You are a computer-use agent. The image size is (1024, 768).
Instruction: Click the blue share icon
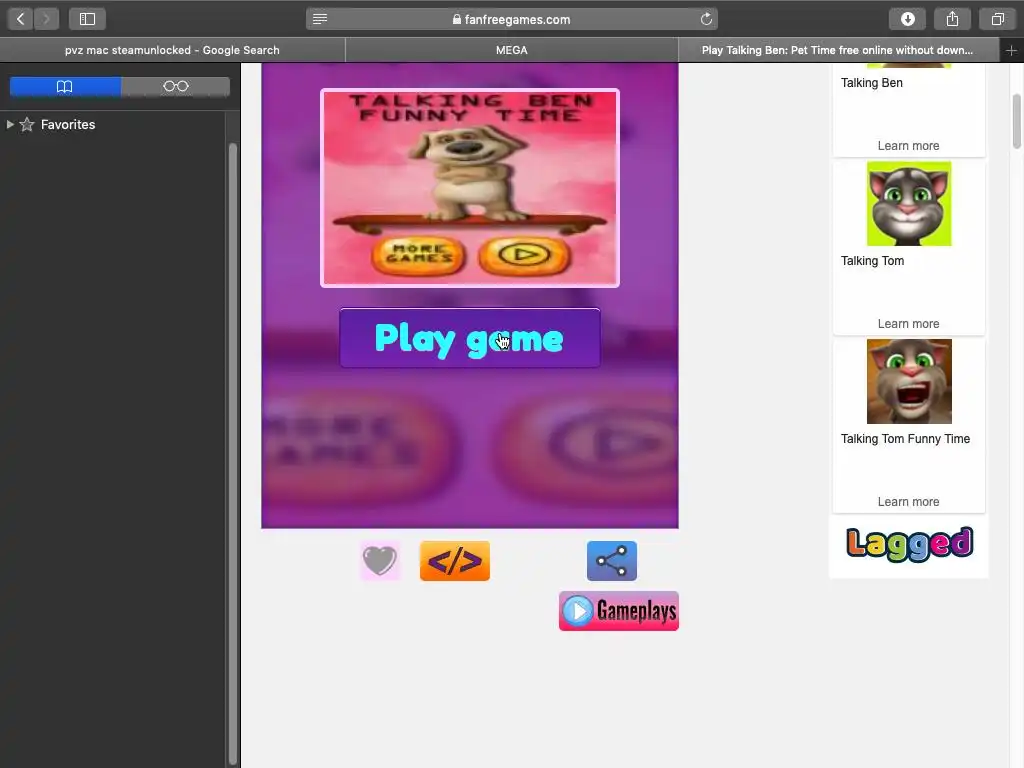[x=612, y=560]
